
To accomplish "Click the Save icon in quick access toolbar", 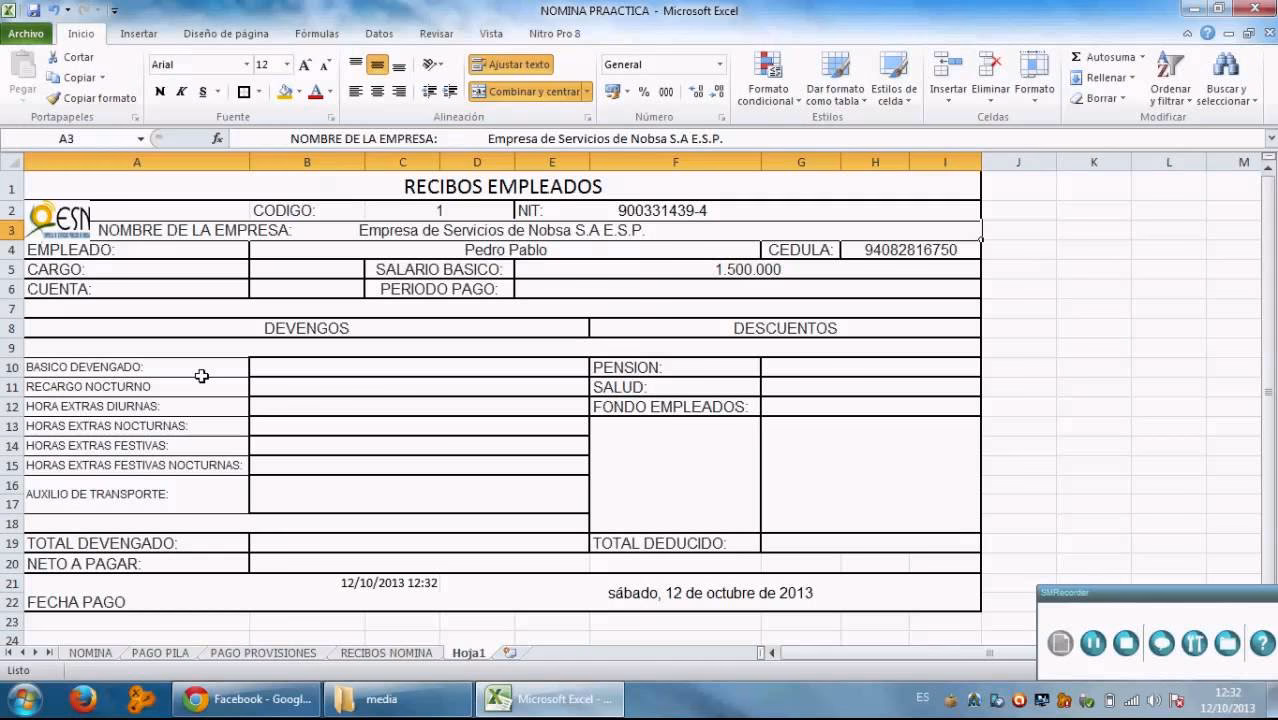I will point(33,11).
